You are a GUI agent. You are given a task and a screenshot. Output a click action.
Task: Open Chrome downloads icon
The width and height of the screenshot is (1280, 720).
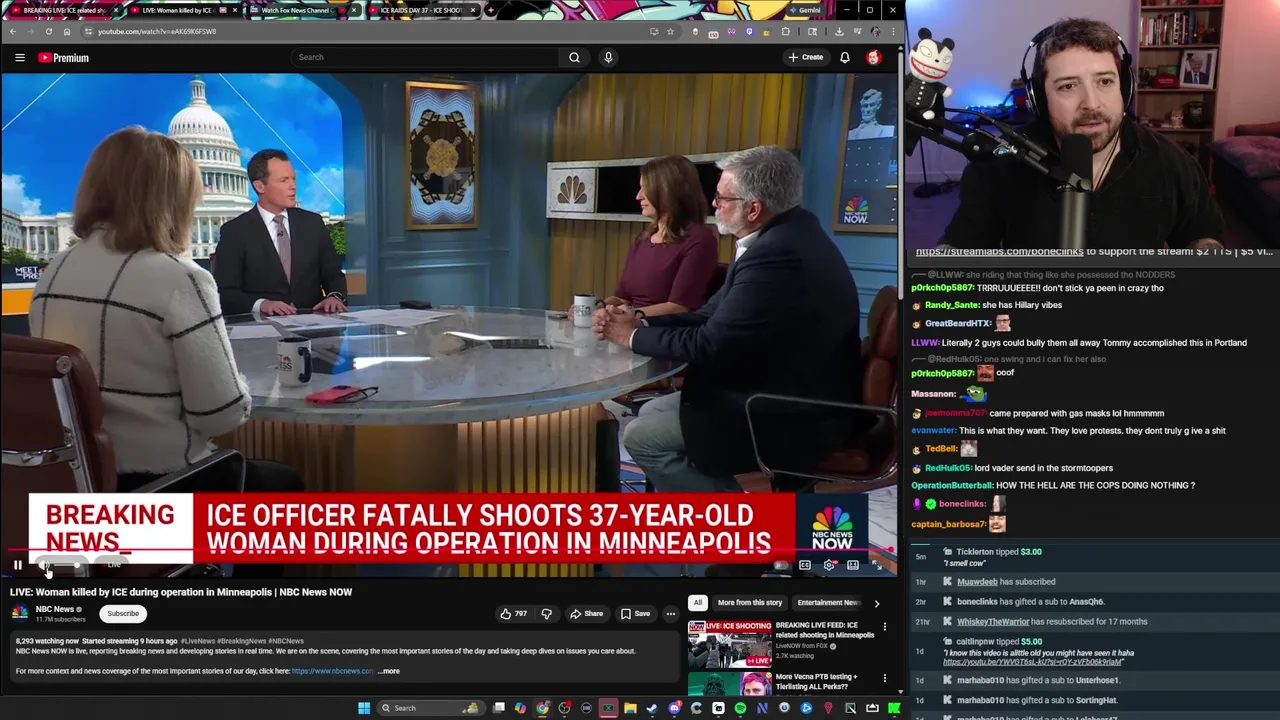(838, 31)
